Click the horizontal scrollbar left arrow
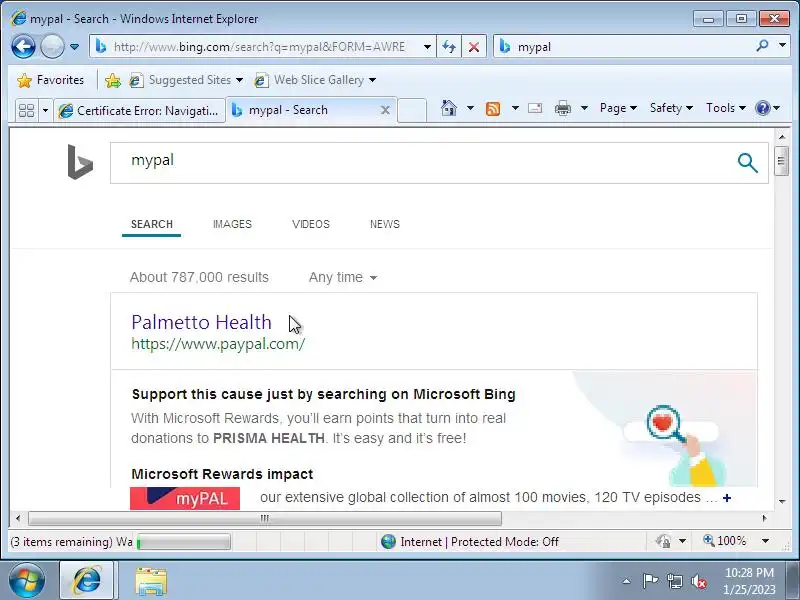Screen dimensions: 800x600 click(18, 518)
